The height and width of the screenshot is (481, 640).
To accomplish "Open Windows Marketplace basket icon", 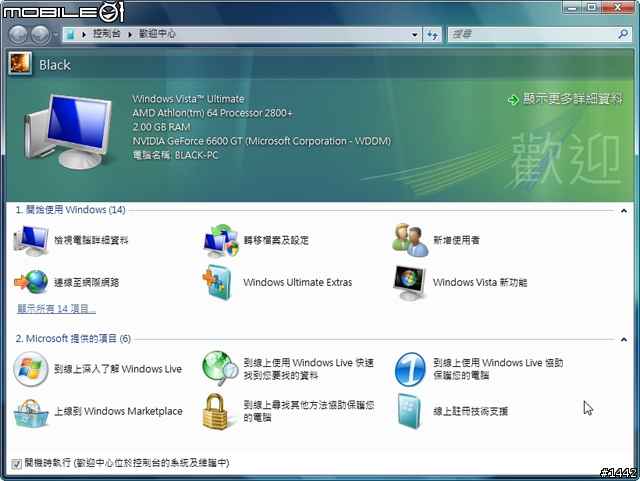I will click(31, 413).
